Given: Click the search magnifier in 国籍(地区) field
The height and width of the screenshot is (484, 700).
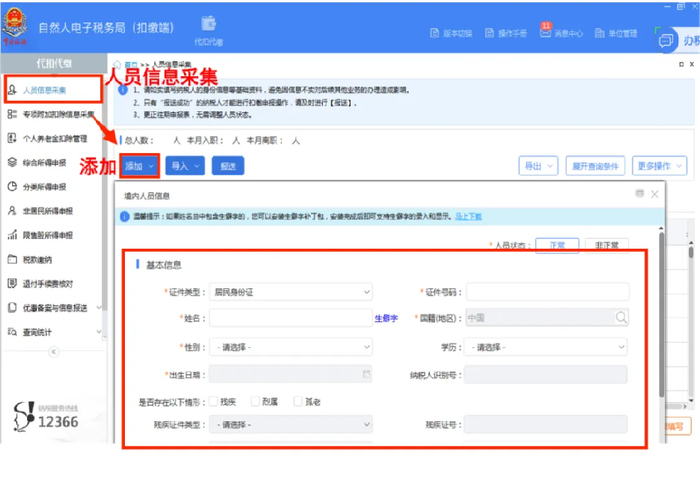Looking at the screenshot, I should click(x=621, y=317).
